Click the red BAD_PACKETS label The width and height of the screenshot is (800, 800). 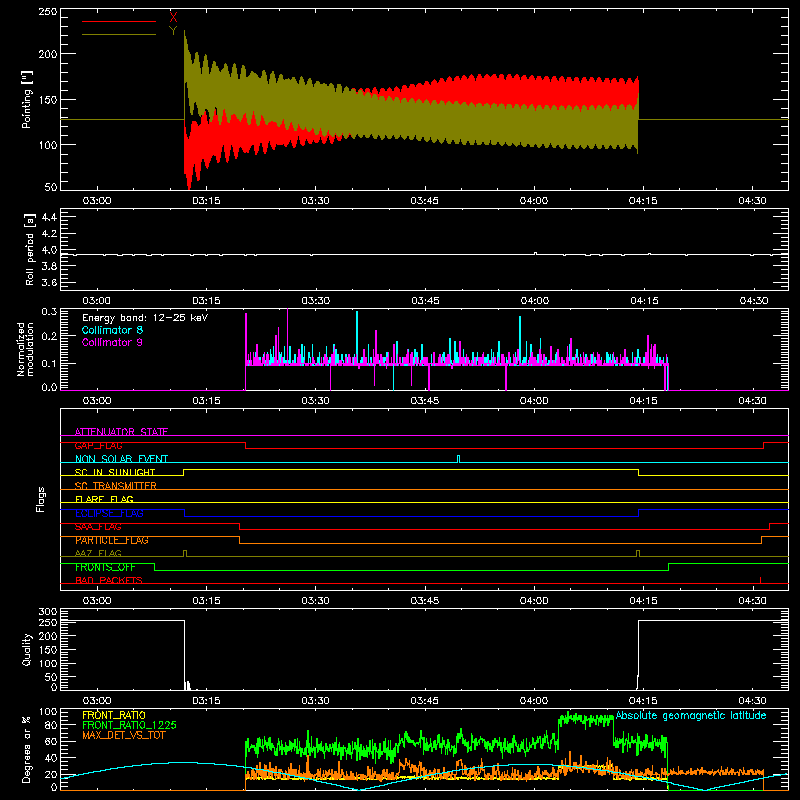(109, 580)
